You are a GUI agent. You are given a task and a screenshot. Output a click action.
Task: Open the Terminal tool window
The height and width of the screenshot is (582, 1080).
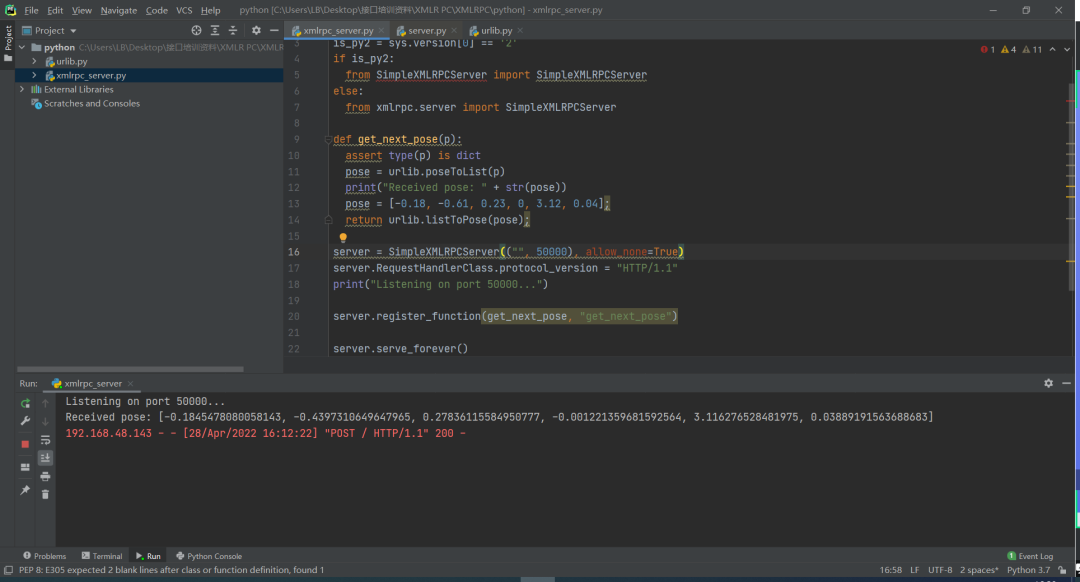[x=102, y=556]
